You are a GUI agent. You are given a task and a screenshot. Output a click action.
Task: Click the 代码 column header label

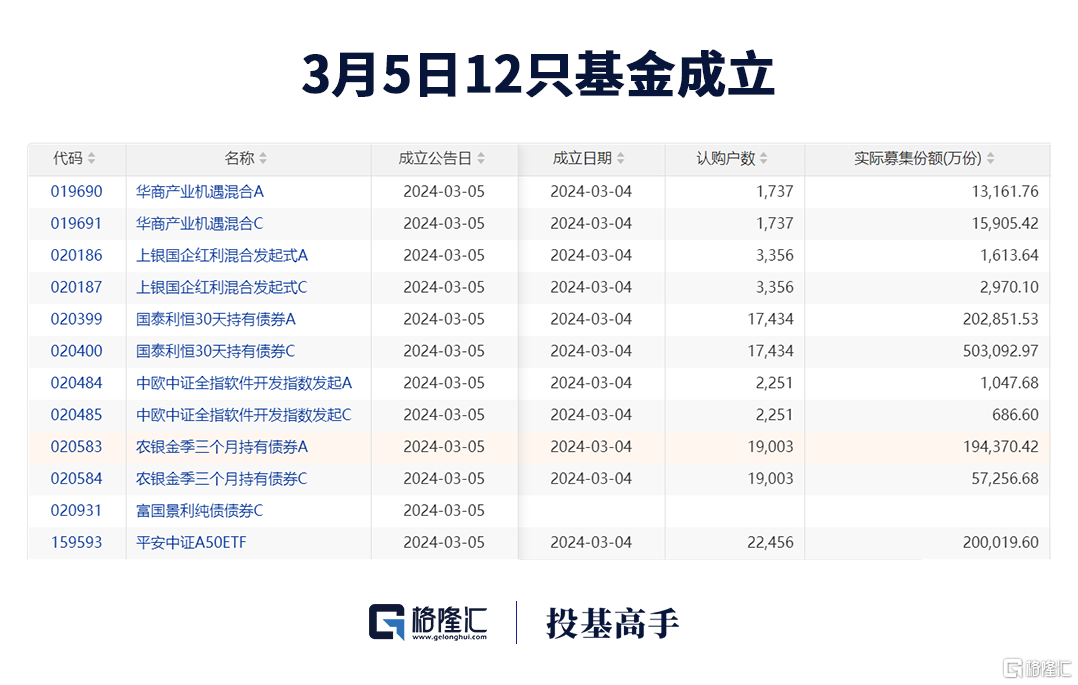pos(68,159)
